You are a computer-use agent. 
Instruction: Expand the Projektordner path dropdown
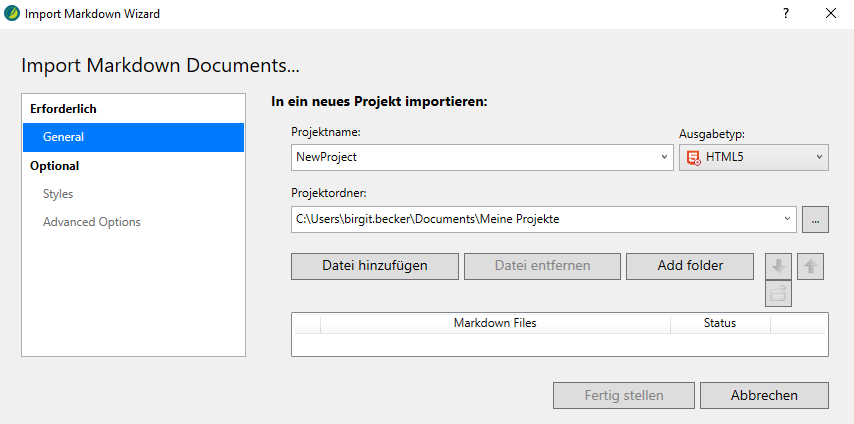[787, 219]
